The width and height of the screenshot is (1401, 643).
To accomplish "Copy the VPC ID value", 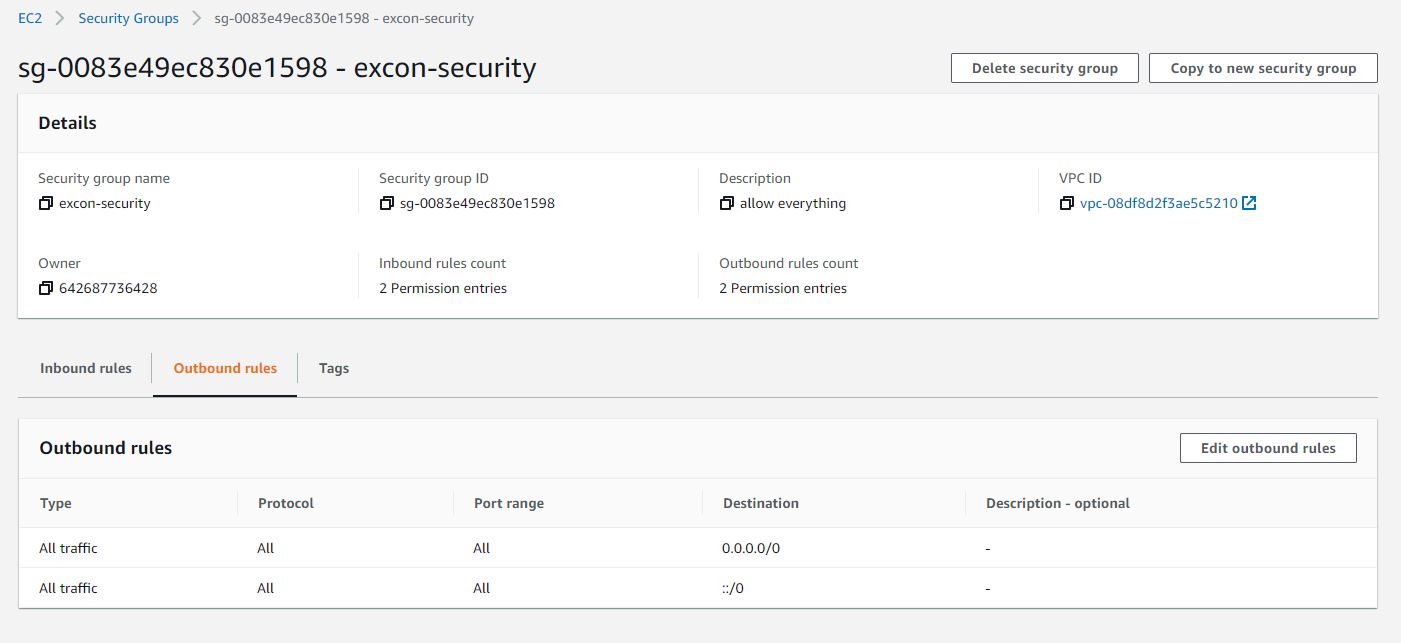I will (1067, 204).
